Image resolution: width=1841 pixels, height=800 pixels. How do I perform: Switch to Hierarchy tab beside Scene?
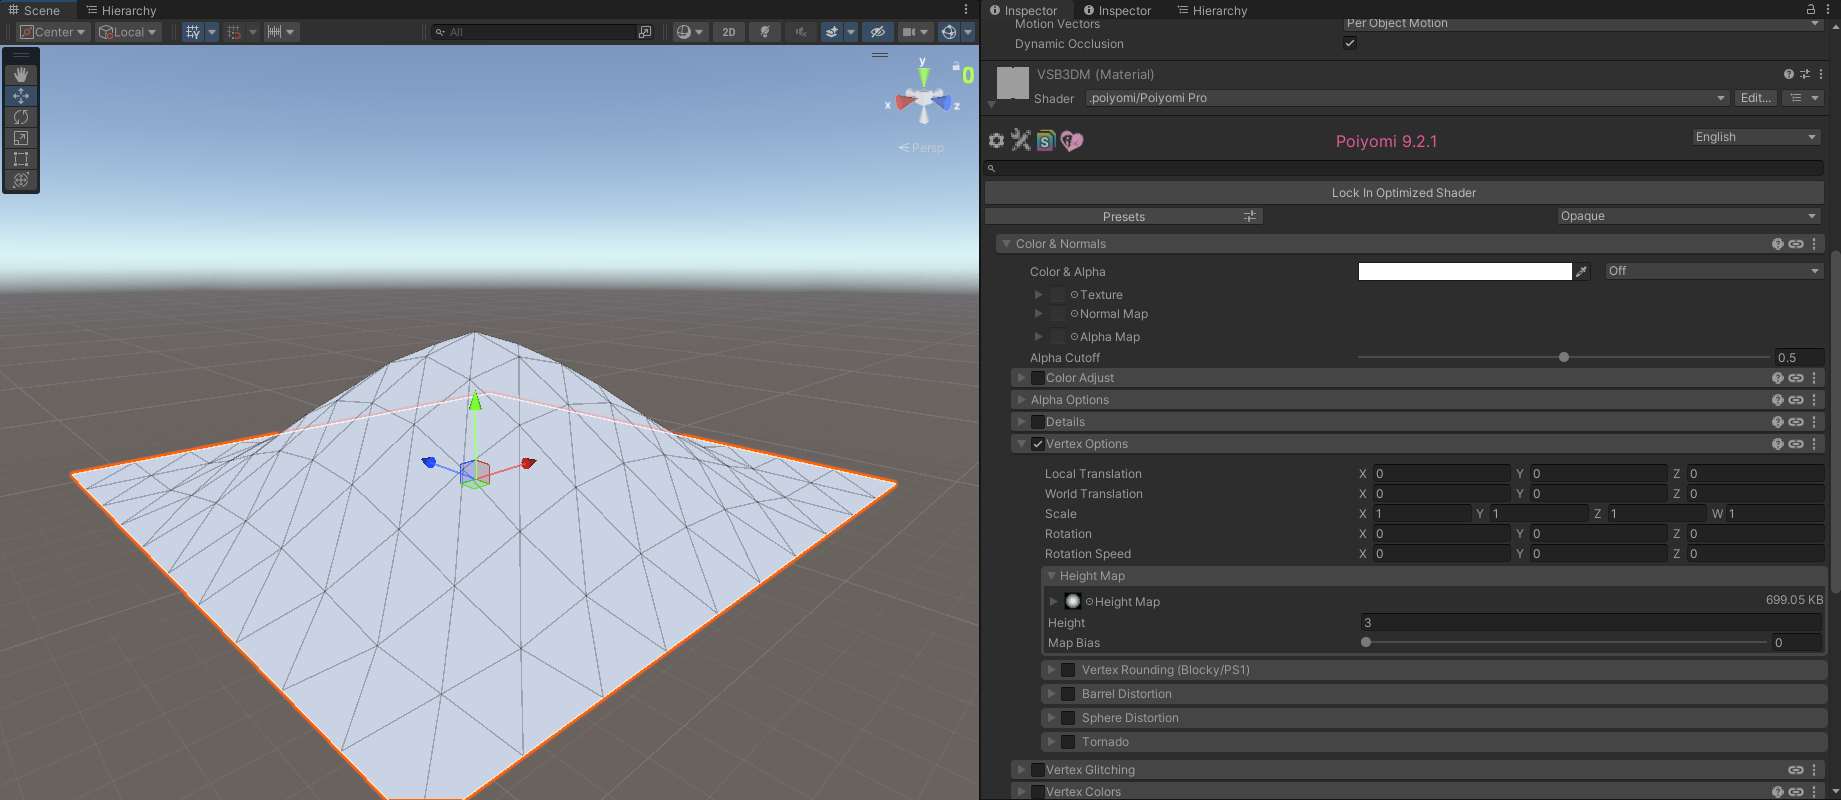(x=121, y=10)
